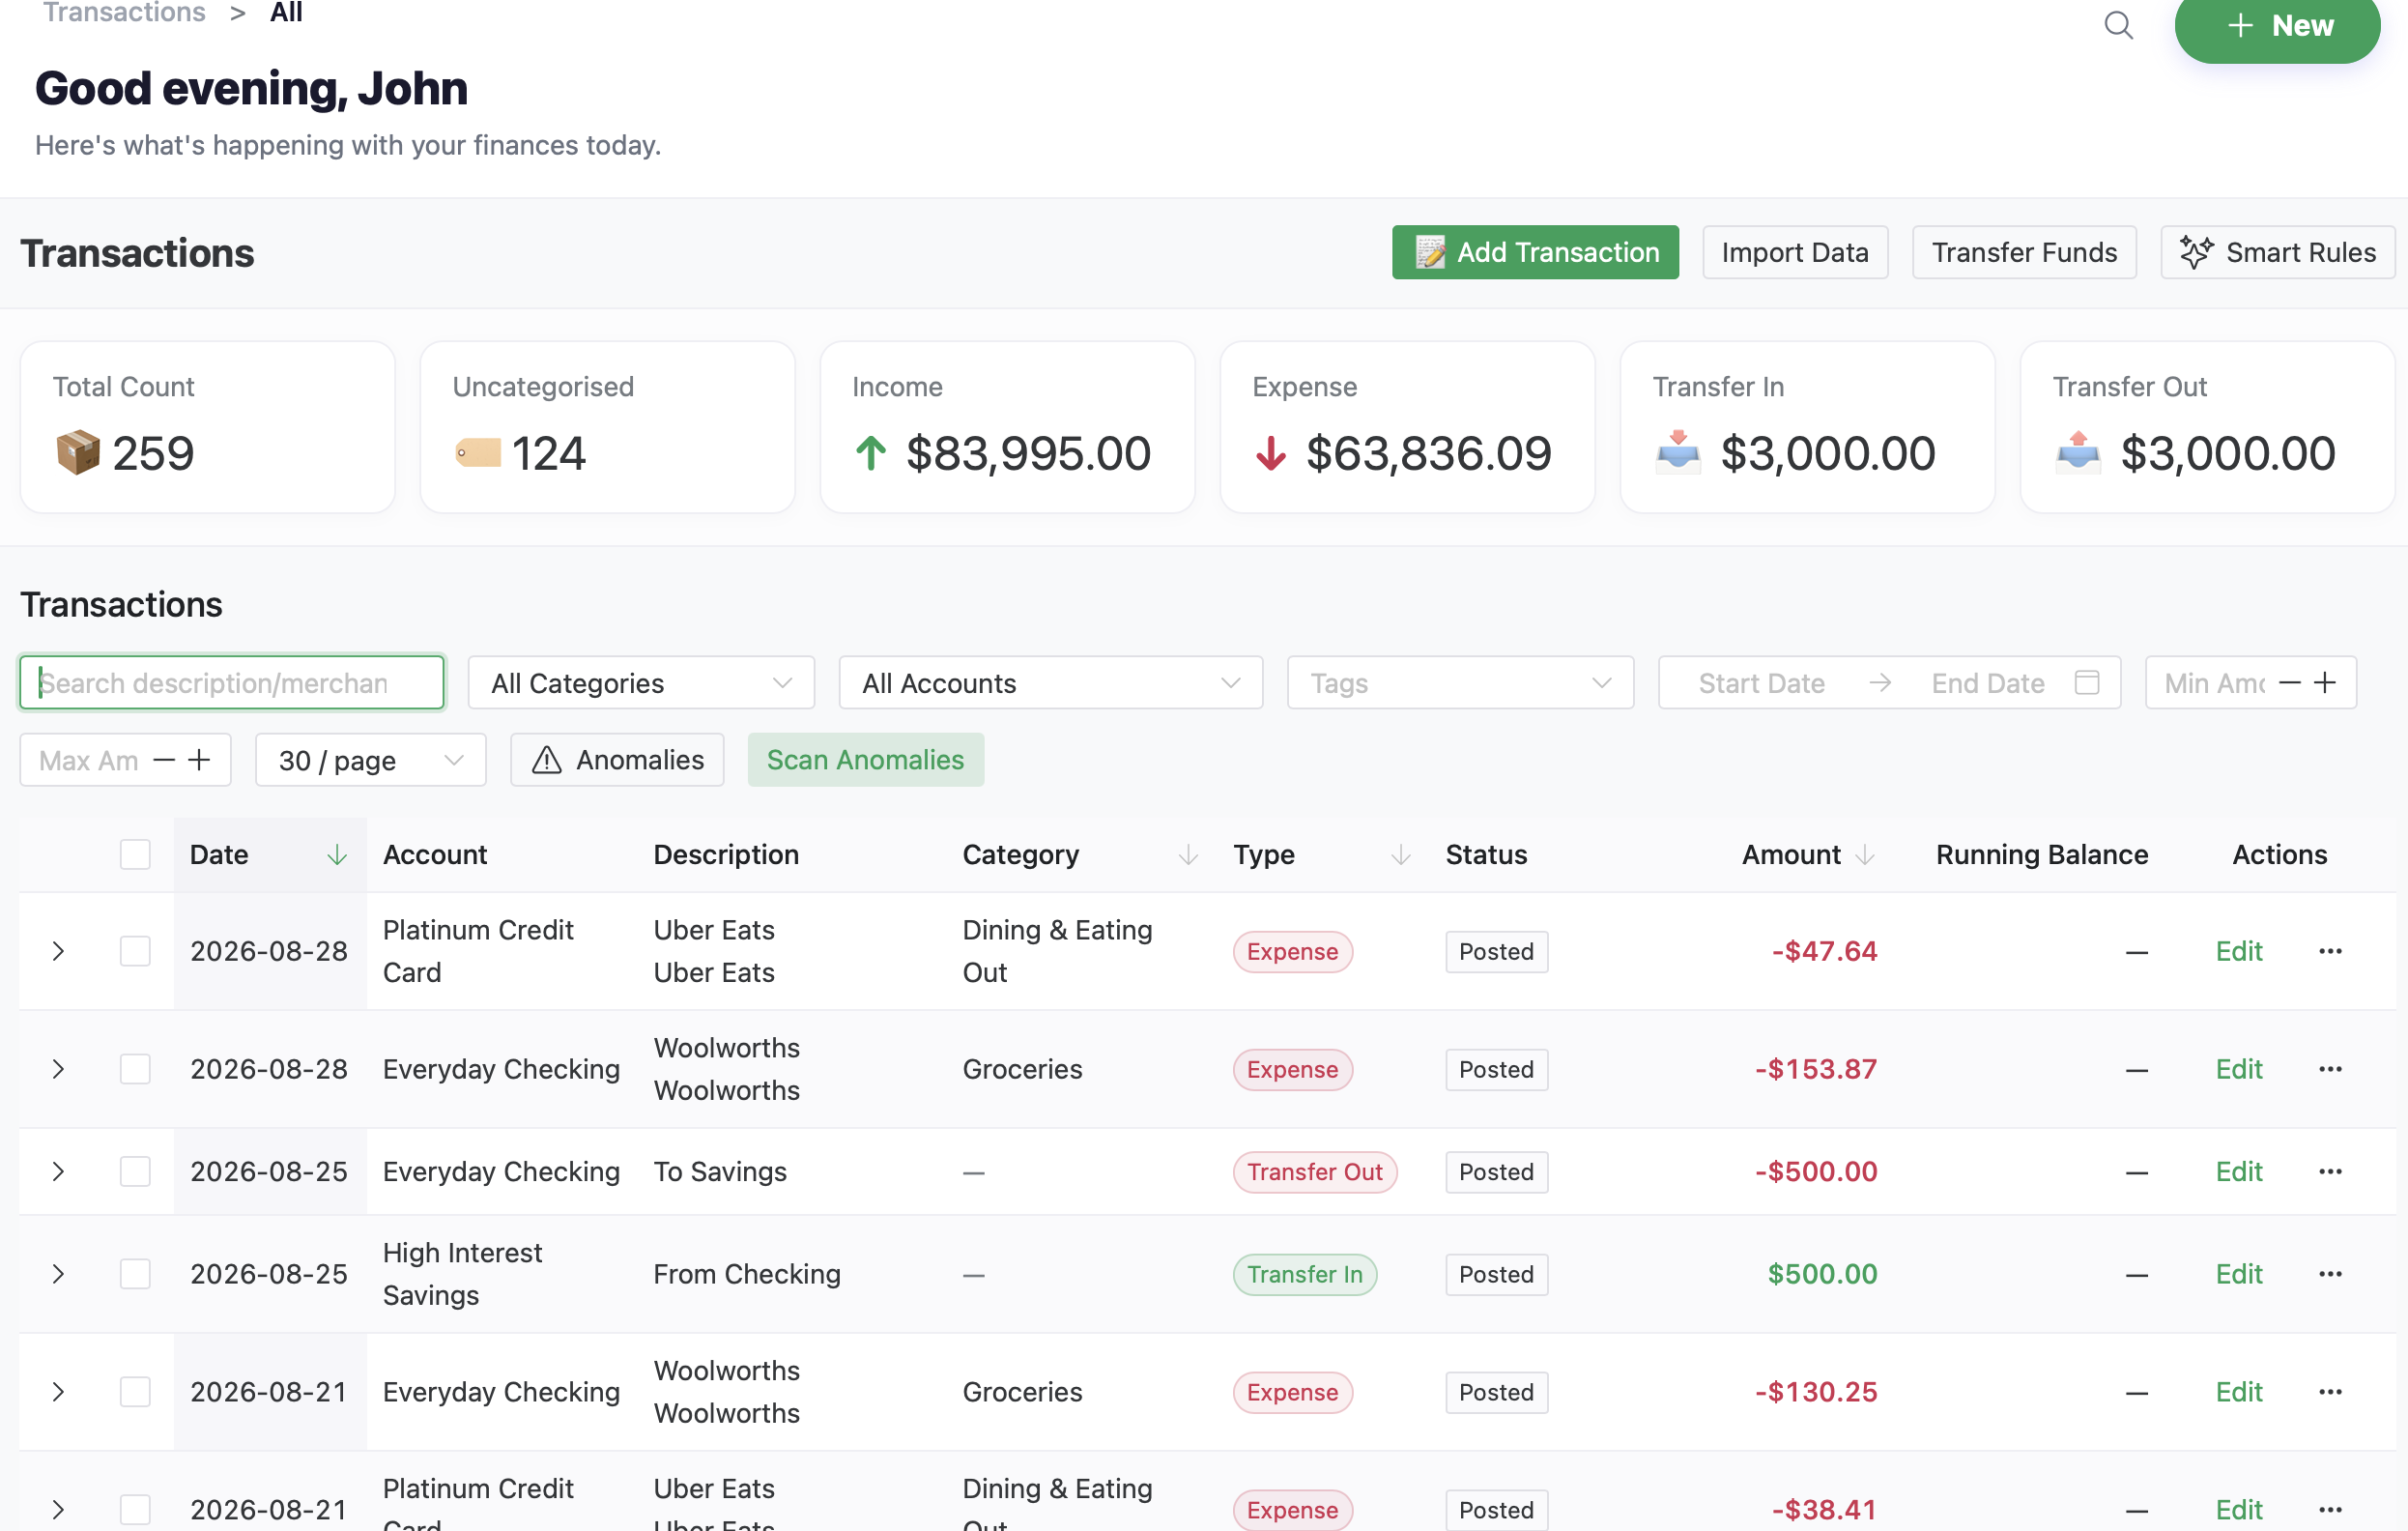Open more actions for From Checking row
Viewport: 2408px width, 1531px height.
coord(2330,1274)
